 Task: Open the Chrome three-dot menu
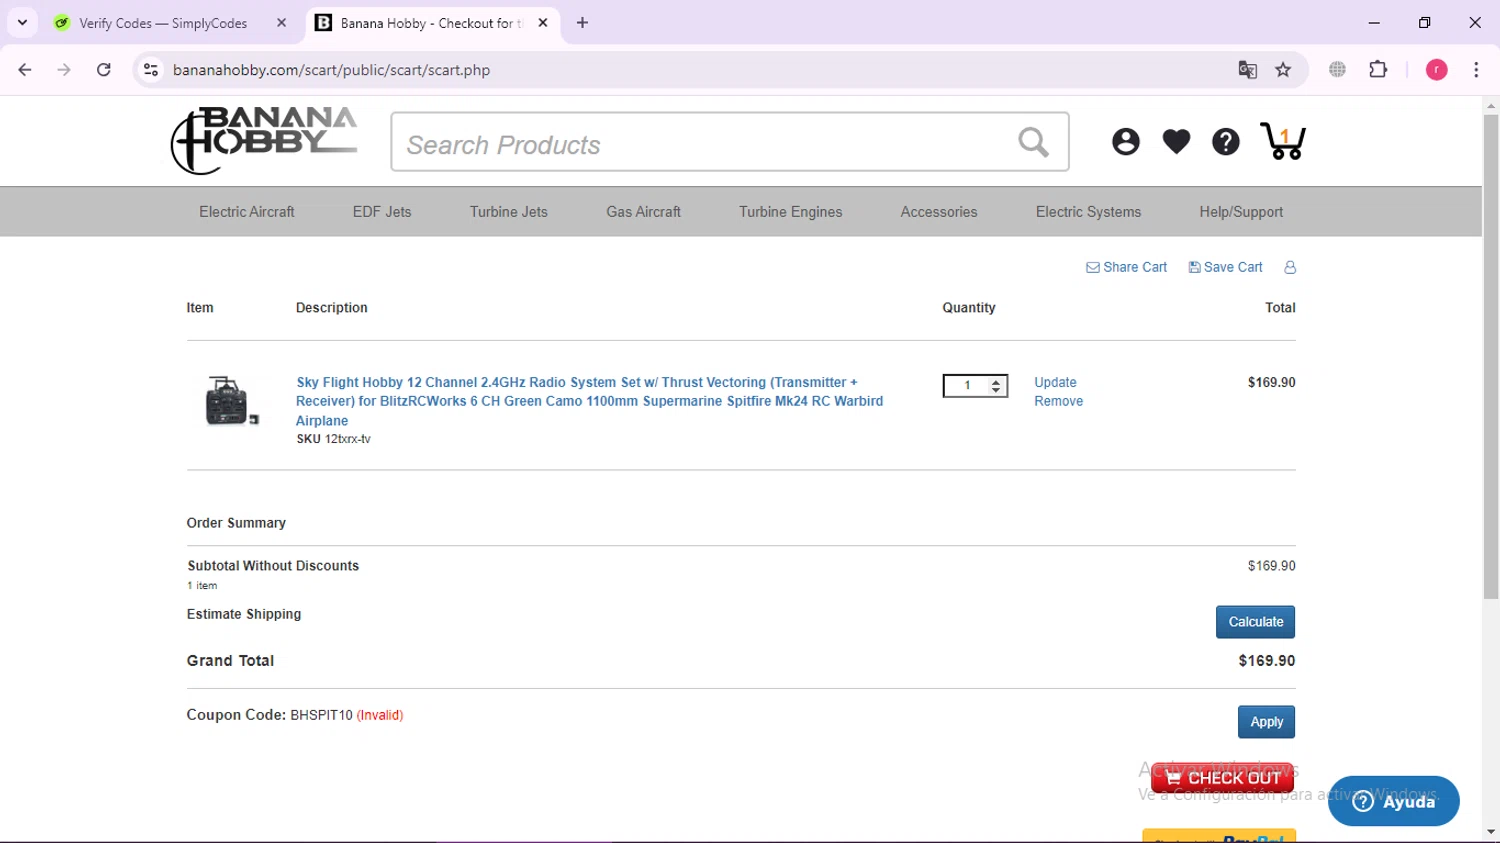coord(1476,70)
